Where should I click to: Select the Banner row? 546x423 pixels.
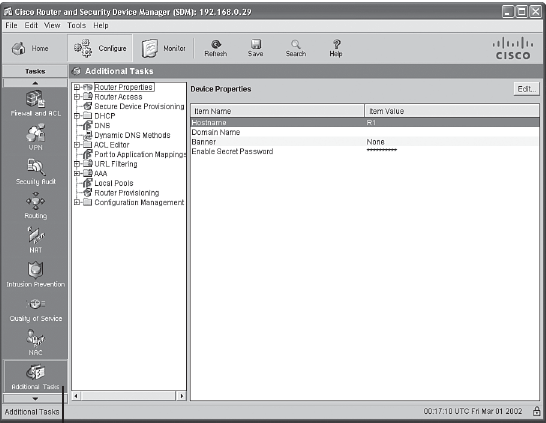365,142
